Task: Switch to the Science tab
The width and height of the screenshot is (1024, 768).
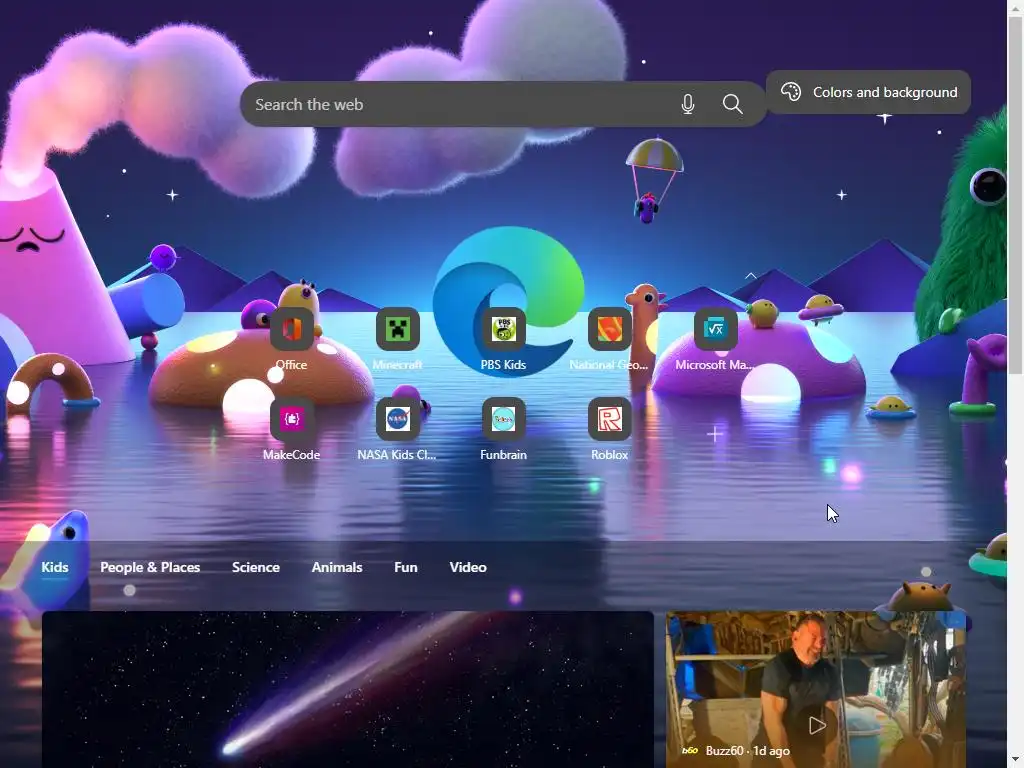Action: tap(256, 568)
